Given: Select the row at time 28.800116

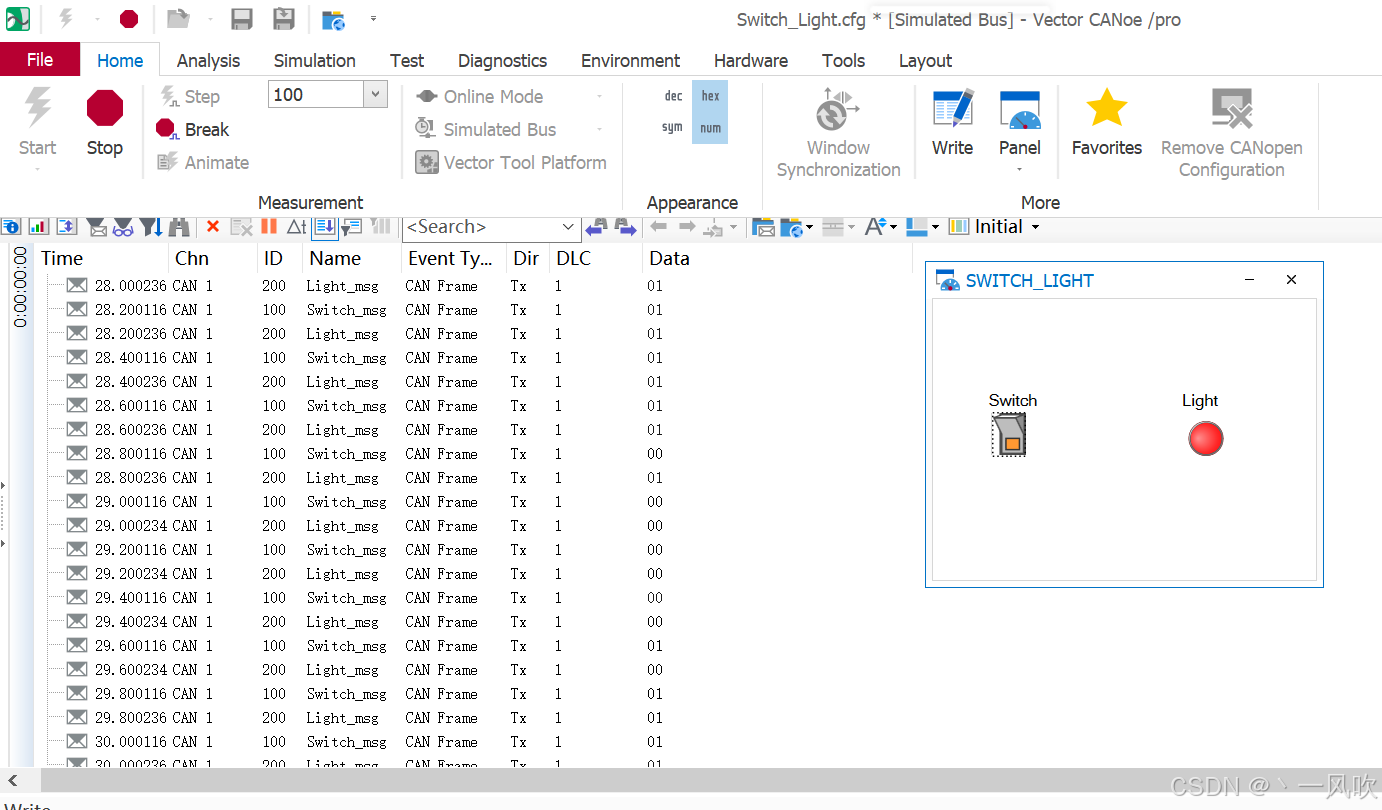Looking at the screenshot, I should pos(475,454).
